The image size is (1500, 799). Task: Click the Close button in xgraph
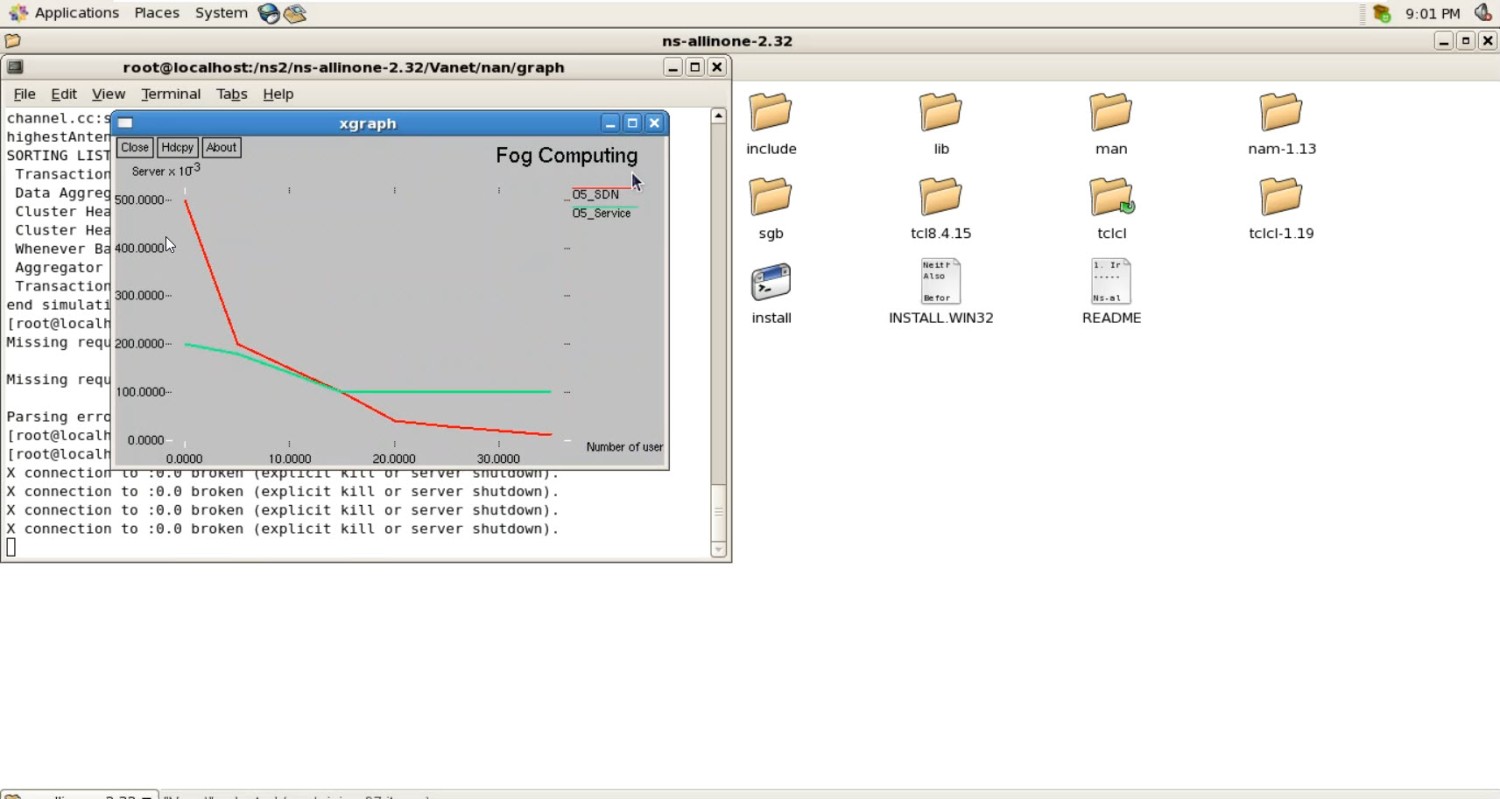pos(134,147)
